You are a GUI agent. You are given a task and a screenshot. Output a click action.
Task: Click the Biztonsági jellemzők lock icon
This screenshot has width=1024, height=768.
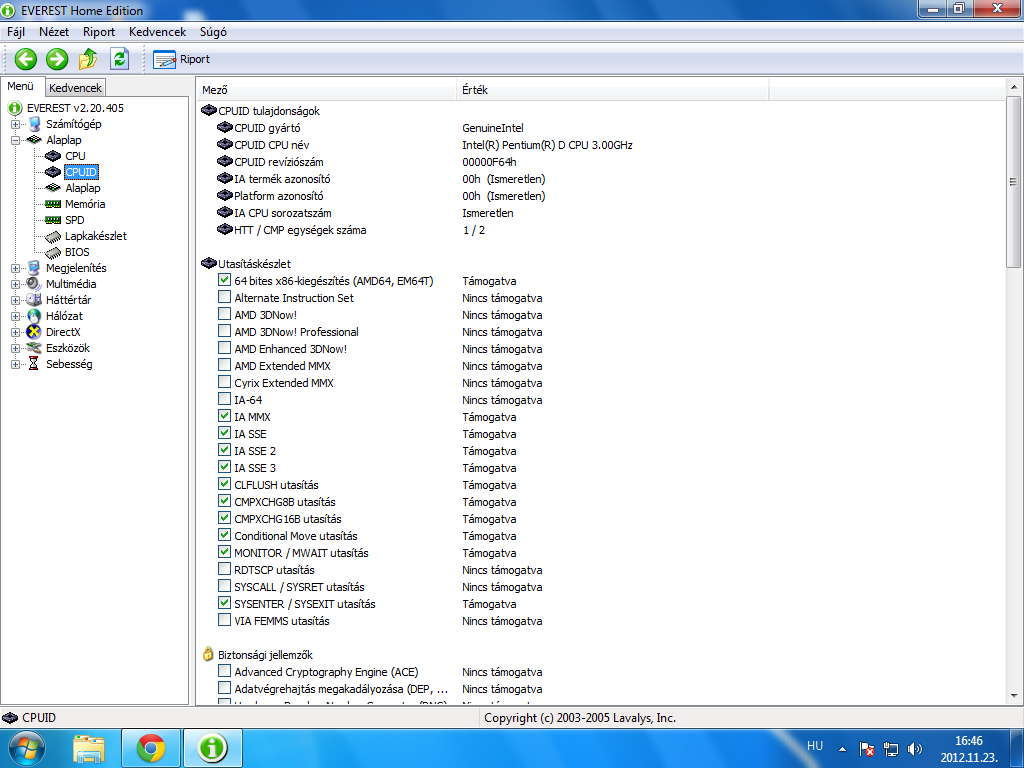pos(208,654)
